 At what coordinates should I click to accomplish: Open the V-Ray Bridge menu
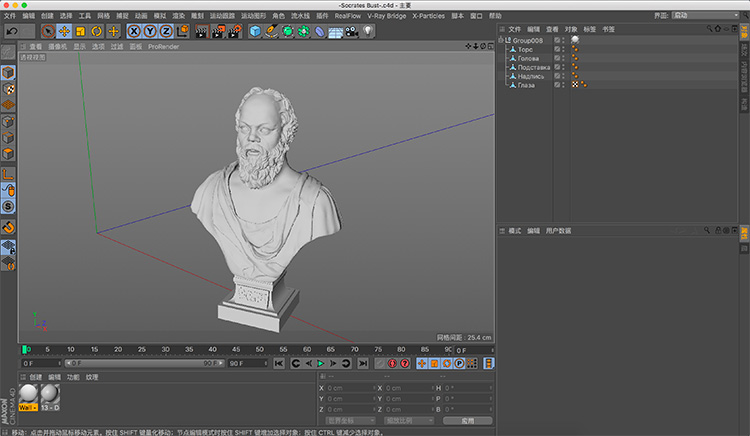coord(386,16)
